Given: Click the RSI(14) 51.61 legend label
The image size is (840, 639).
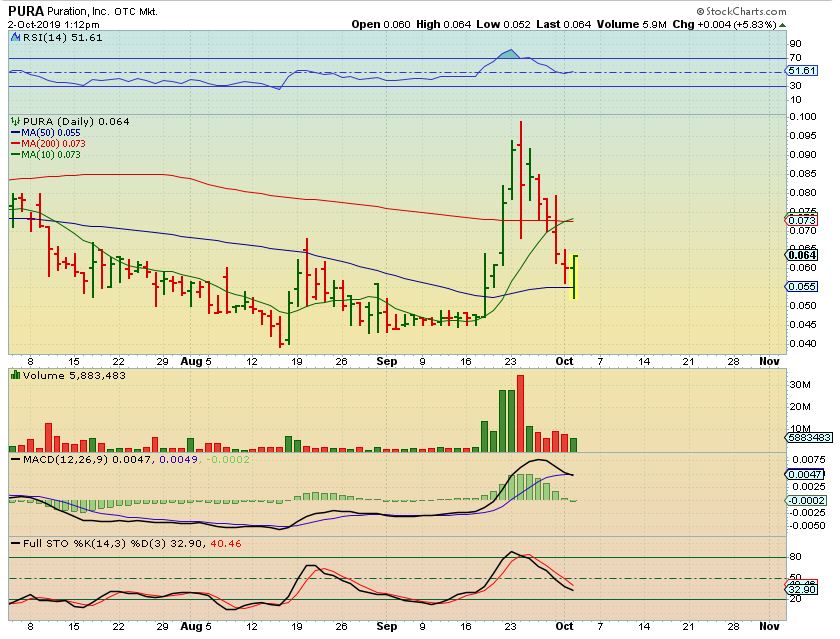Looking at the screenshot, I should point(62,37).
